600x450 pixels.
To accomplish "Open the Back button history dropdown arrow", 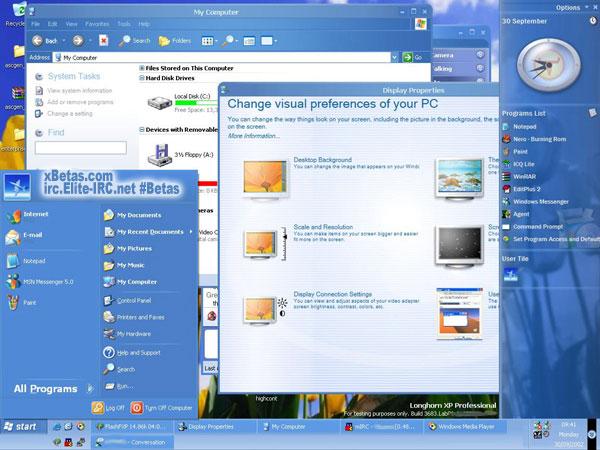I will tap(64, 41).
